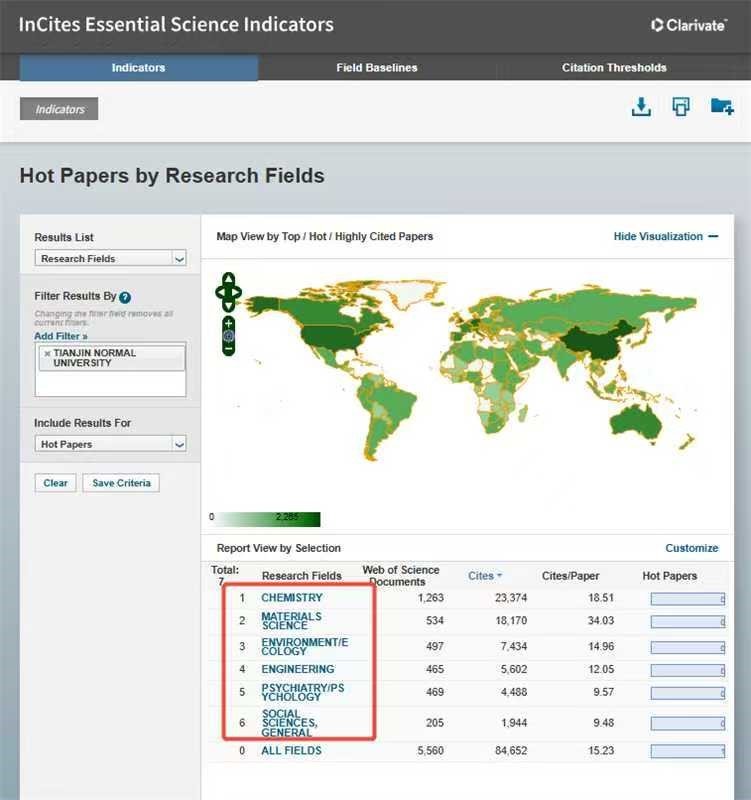The width and height of the screenshot is (751, 800).
Task: Open SOCIAL SCIENCES, GENERAL field
Action: point(289,723)
